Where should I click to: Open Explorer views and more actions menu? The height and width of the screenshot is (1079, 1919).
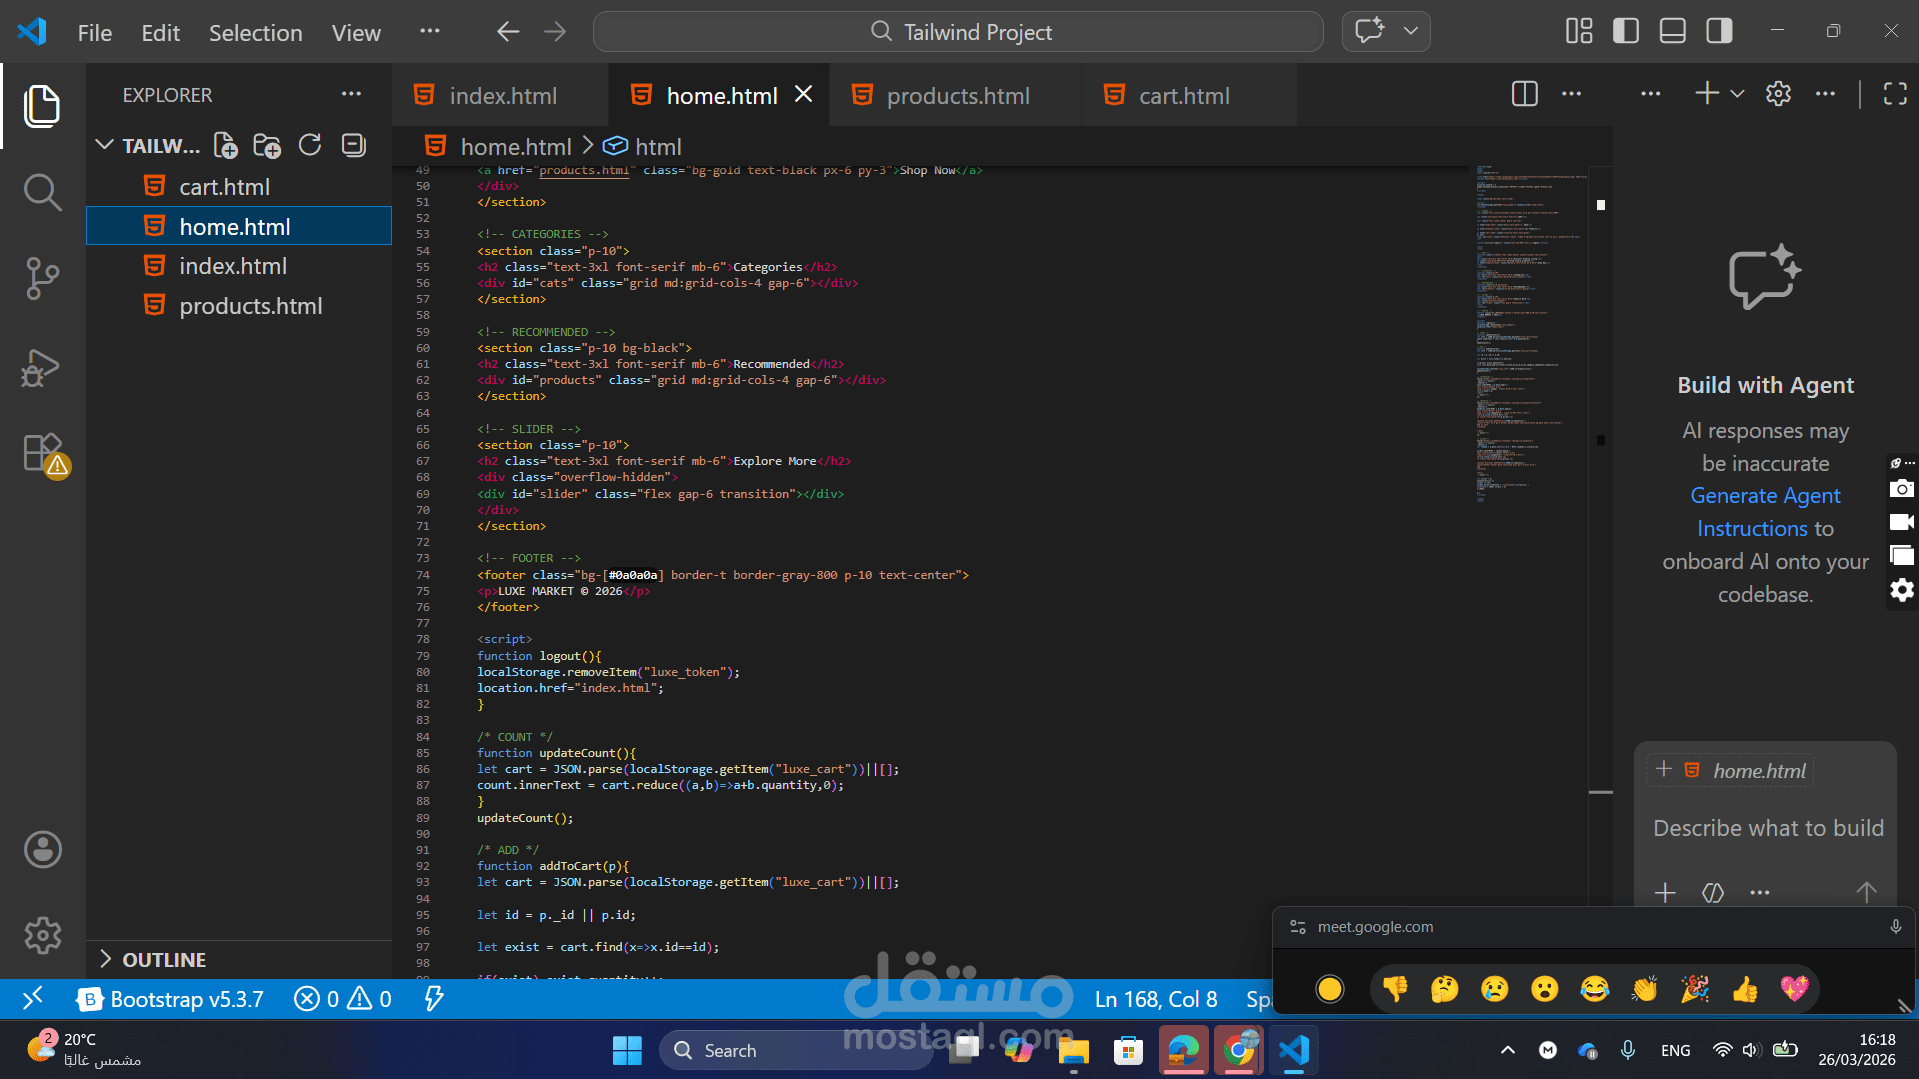click(x=351, y=94)
